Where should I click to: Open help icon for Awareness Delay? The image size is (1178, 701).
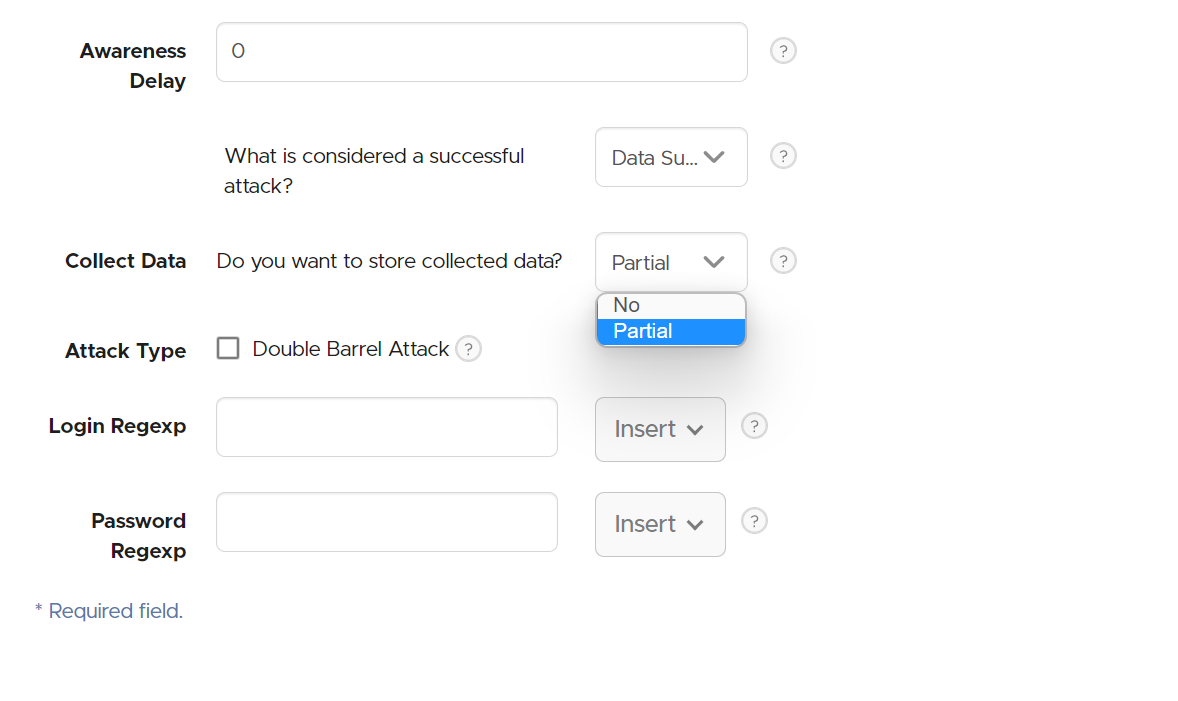(x=783, y=51)
